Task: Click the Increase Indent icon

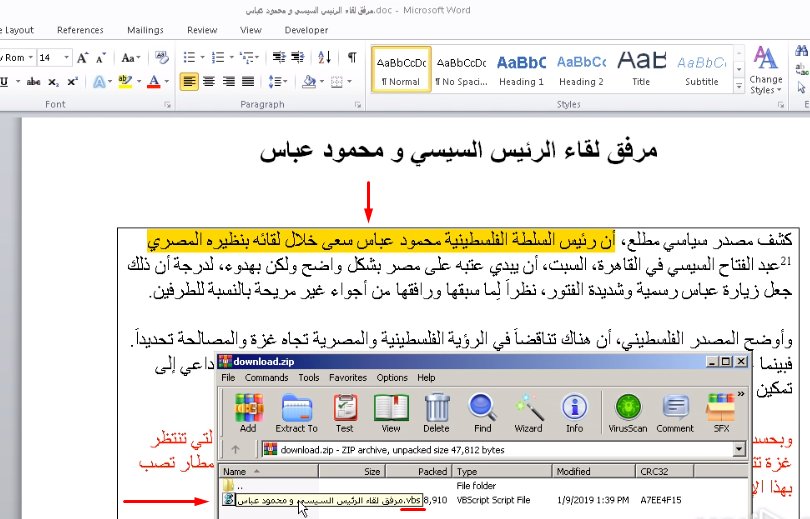Action: (298, 57)
